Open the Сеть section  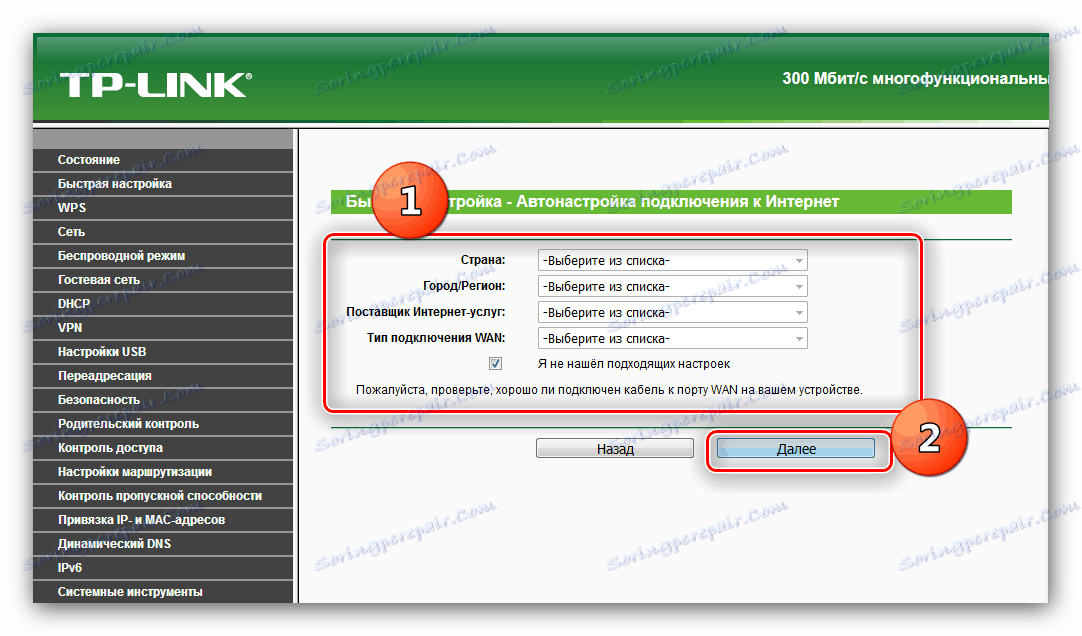click(x=163, y=232)
